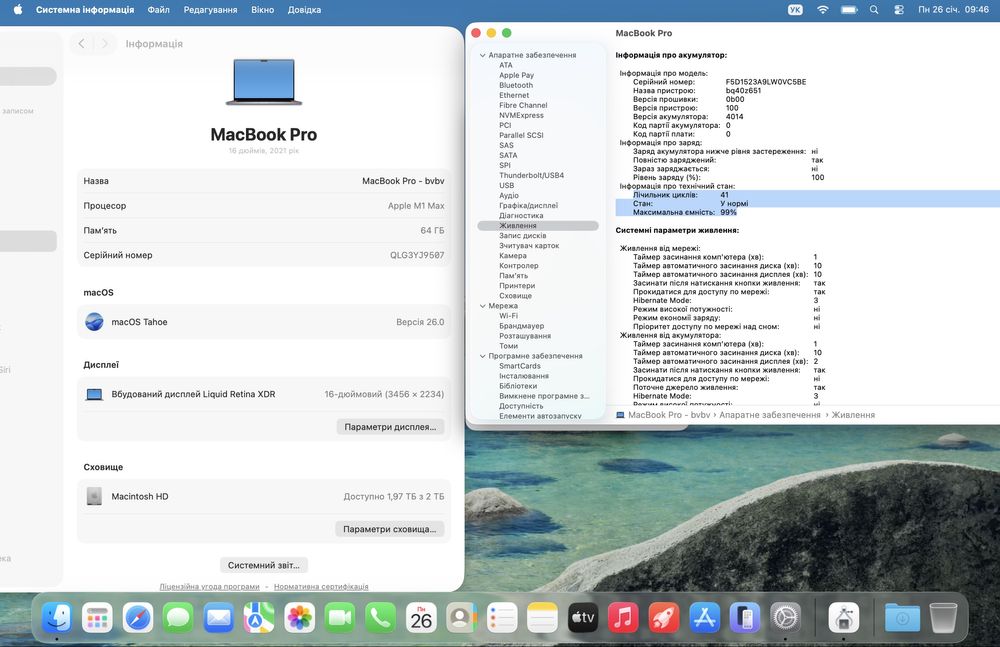Launch Apple TV from the Dock
1000x647 pixels.
click(583, 618)
